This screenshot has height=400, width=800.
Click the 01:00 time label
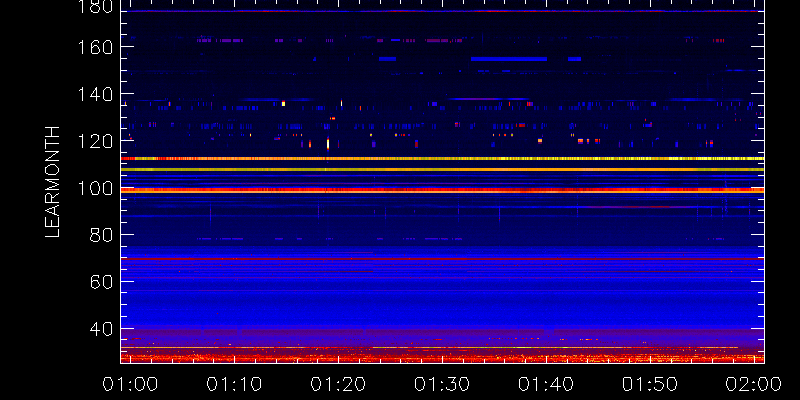click(x=130, y=384)
